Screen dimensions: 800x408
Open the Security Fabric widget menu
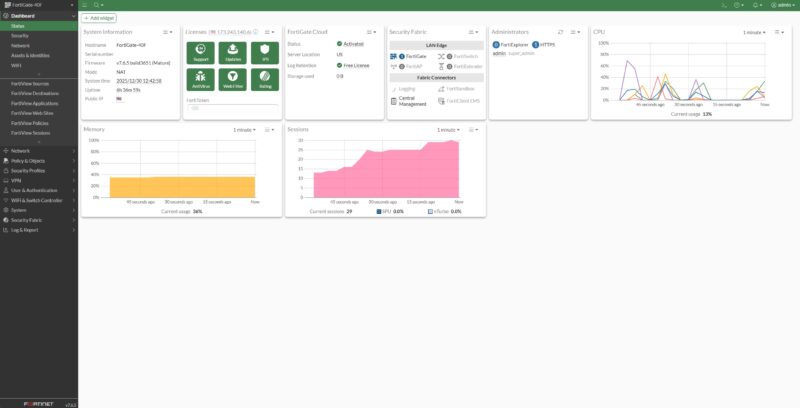coord(473,32)
